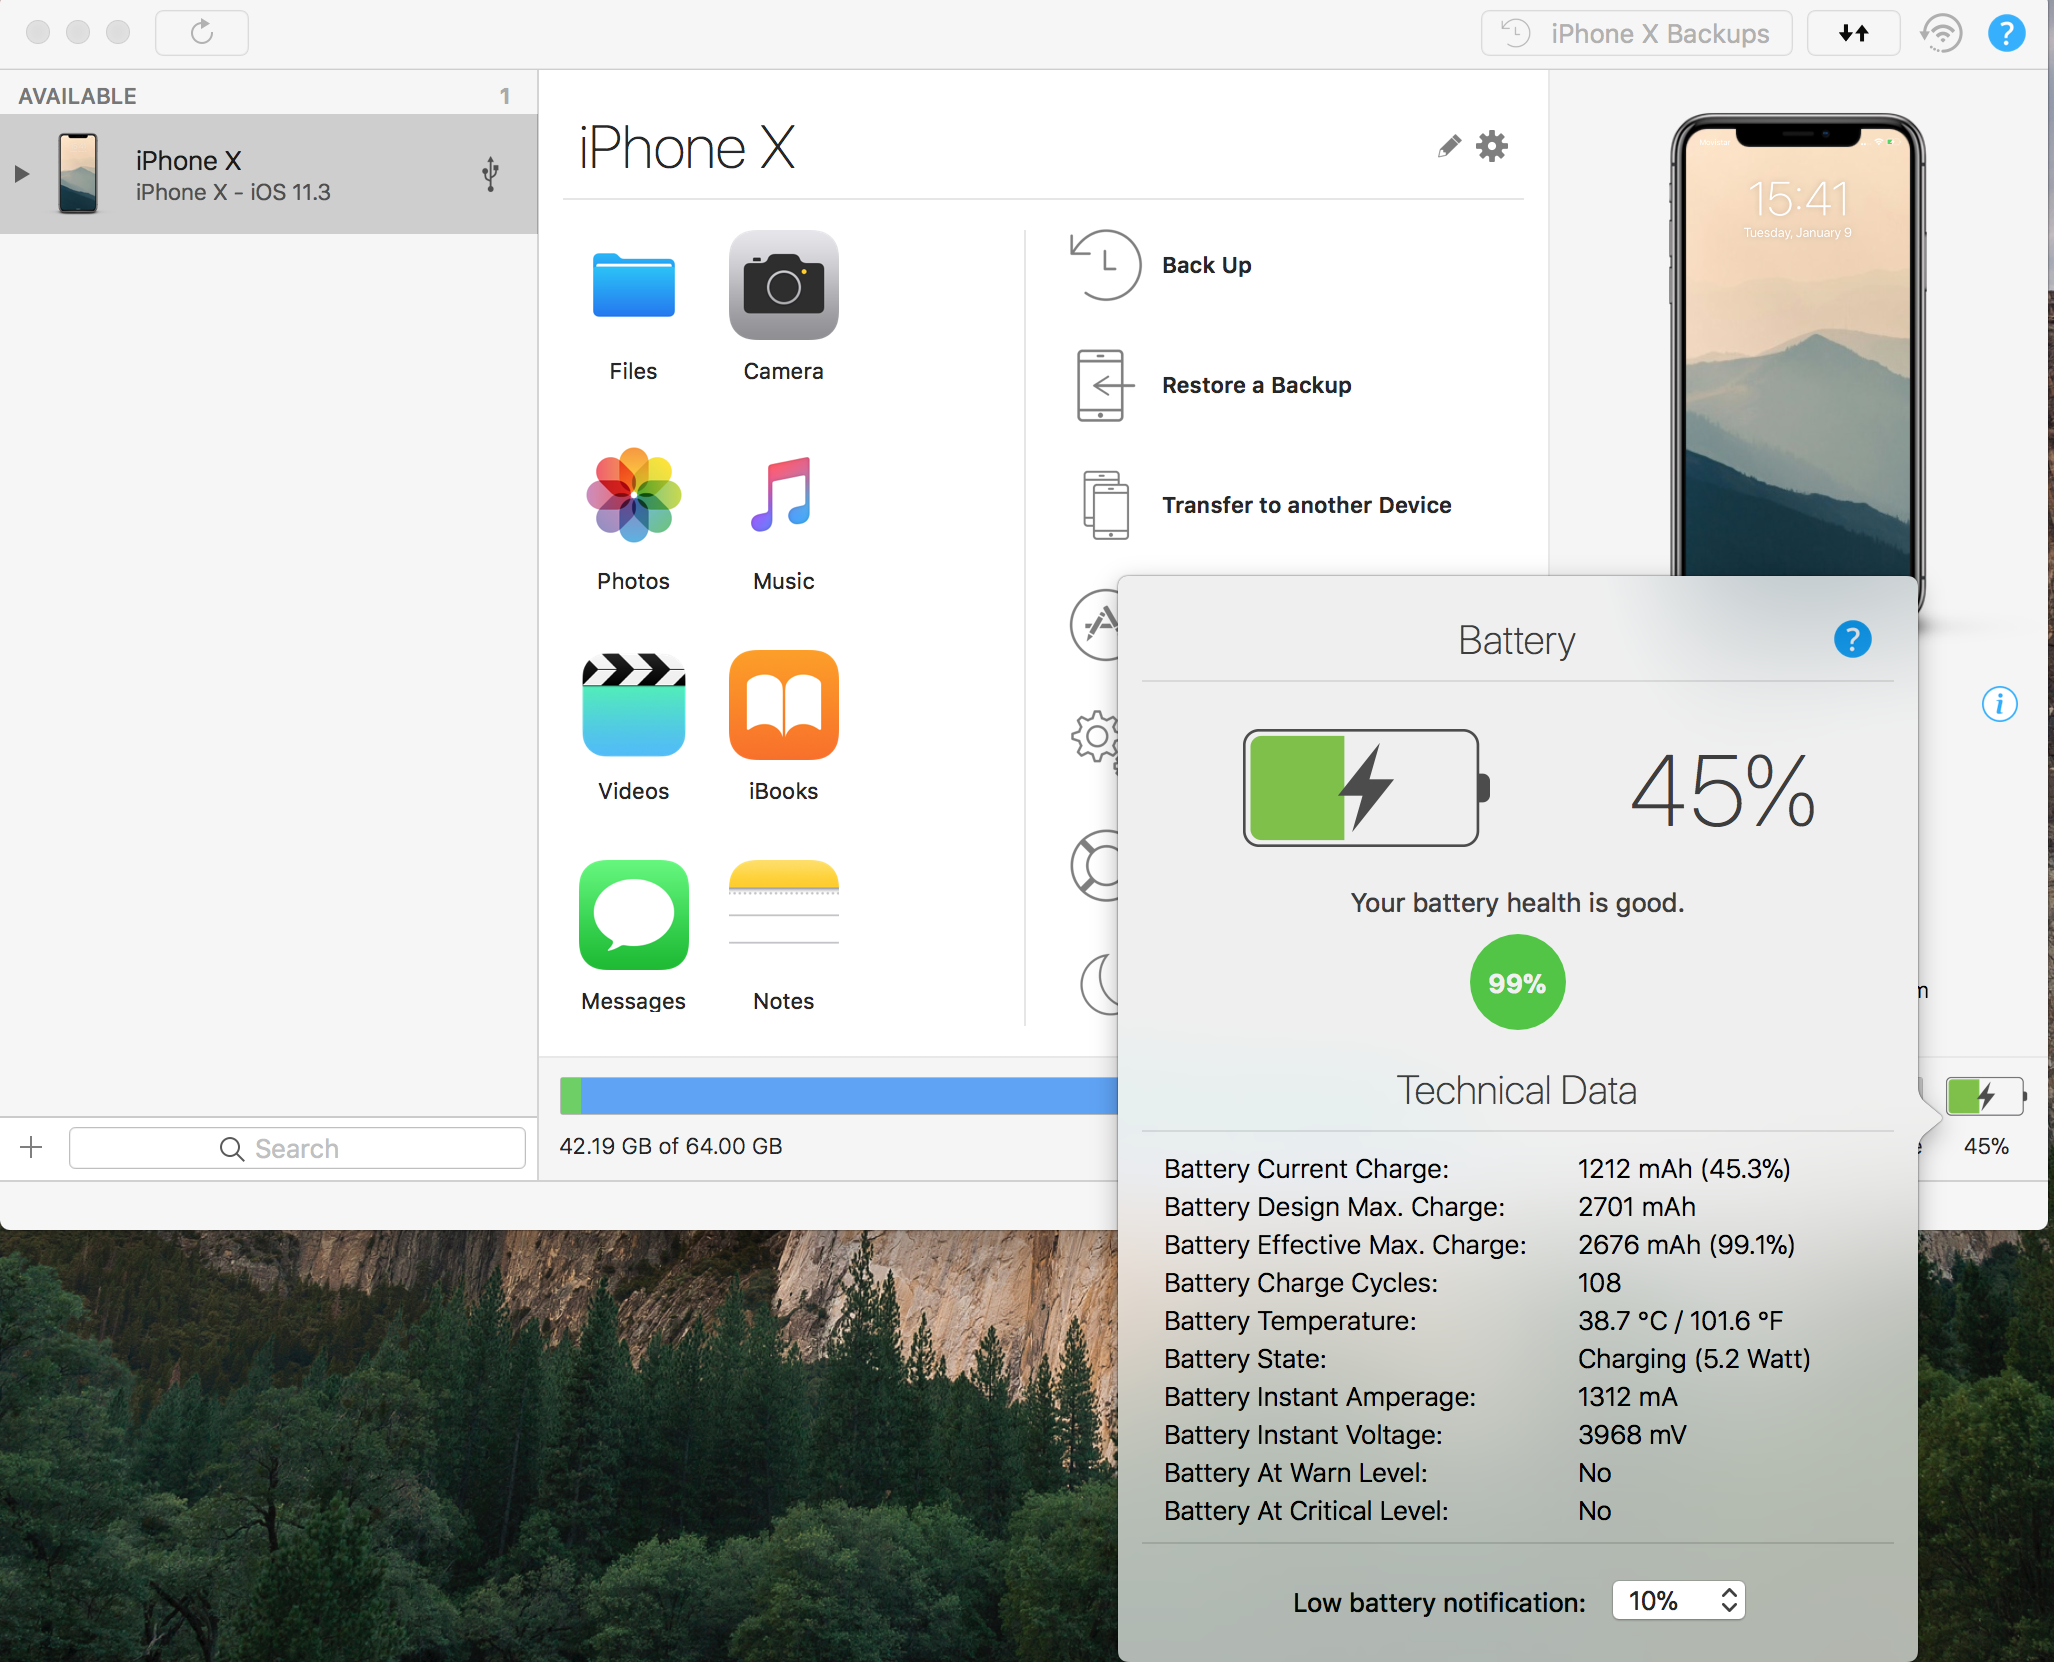Open the Messages app icon
The width and height of the screenshot is (2054, 1662).
click(633, 915)
